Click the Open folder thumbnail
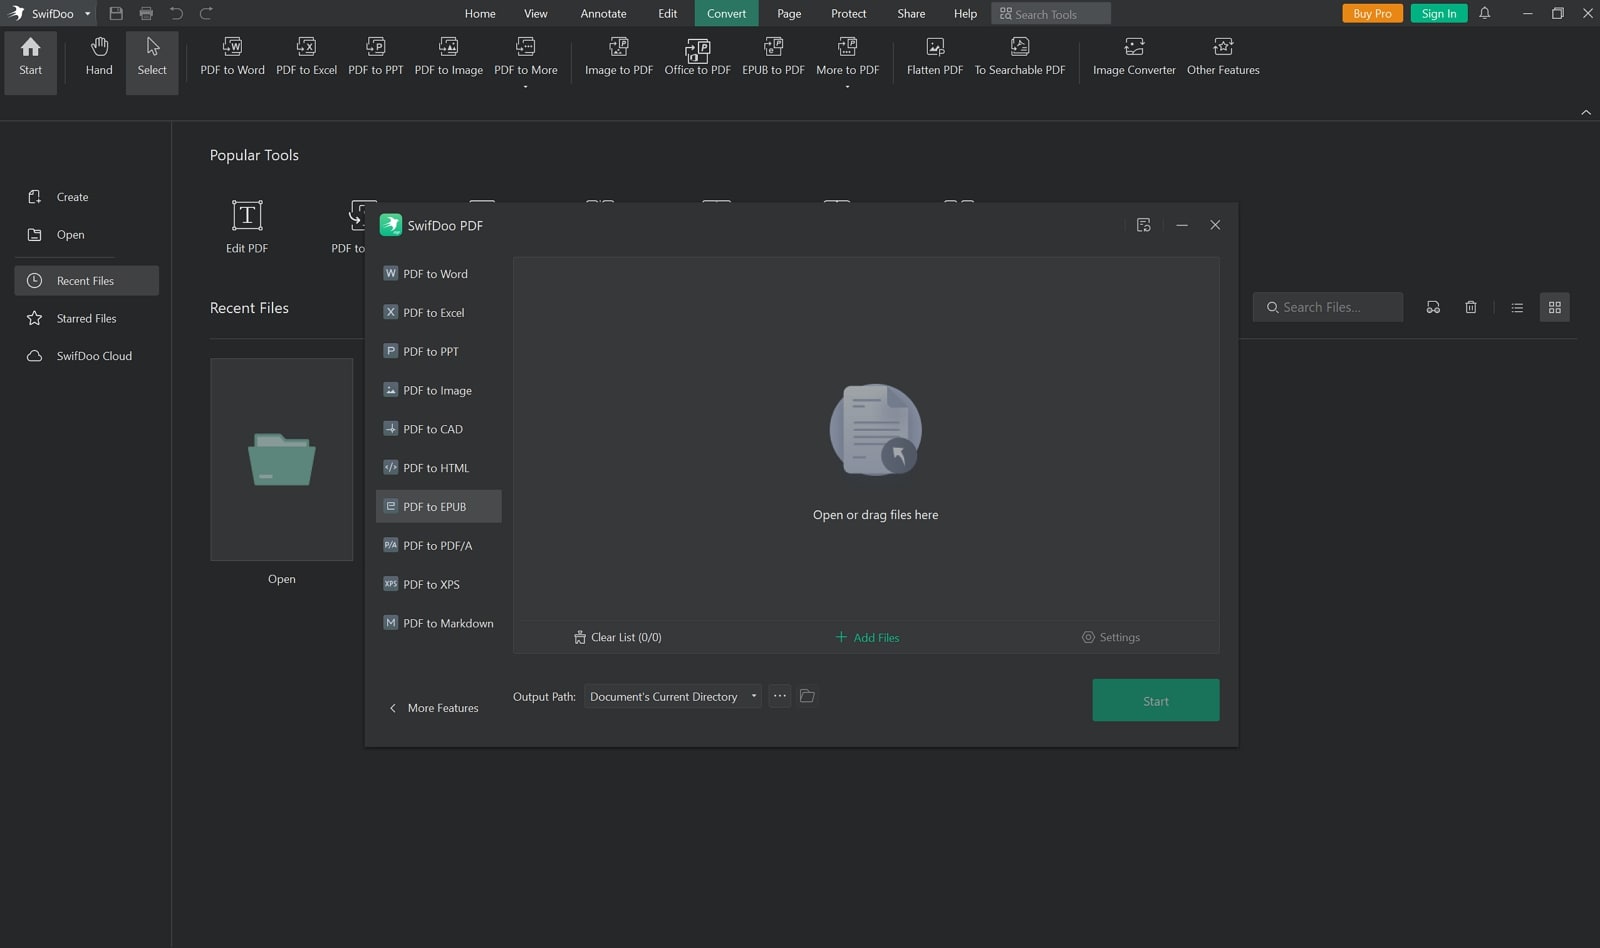 click(281, 459)
